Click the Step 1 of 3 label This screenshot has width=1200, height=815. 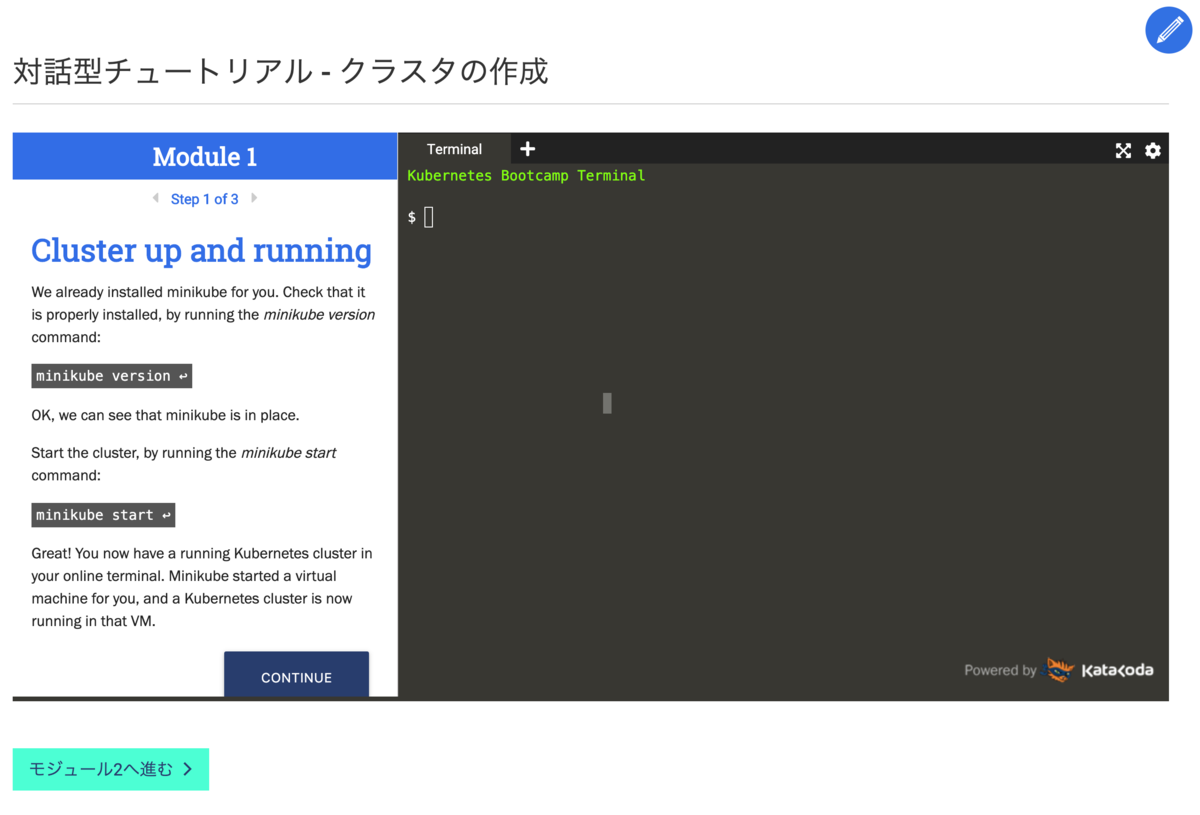click(x=204, y=199)
